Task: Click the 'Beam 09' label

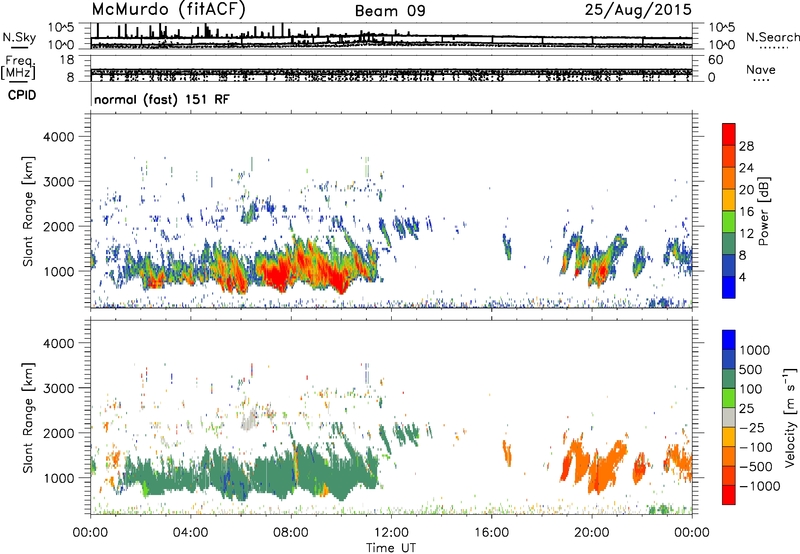Action: pos(390,11)
